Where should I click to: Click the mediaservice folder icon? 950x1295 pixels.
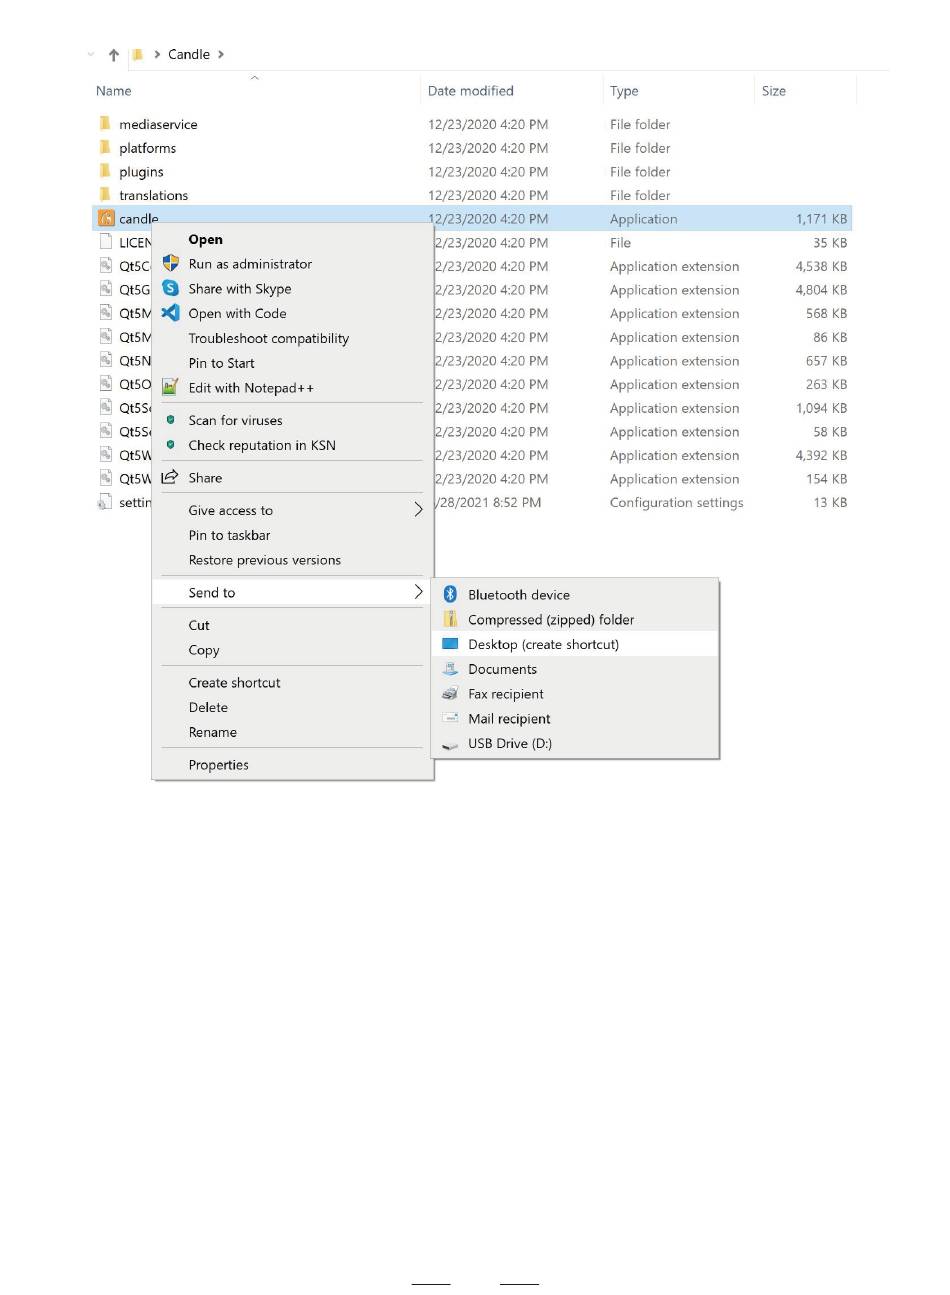pyautogui.click(x=105, y=123)
